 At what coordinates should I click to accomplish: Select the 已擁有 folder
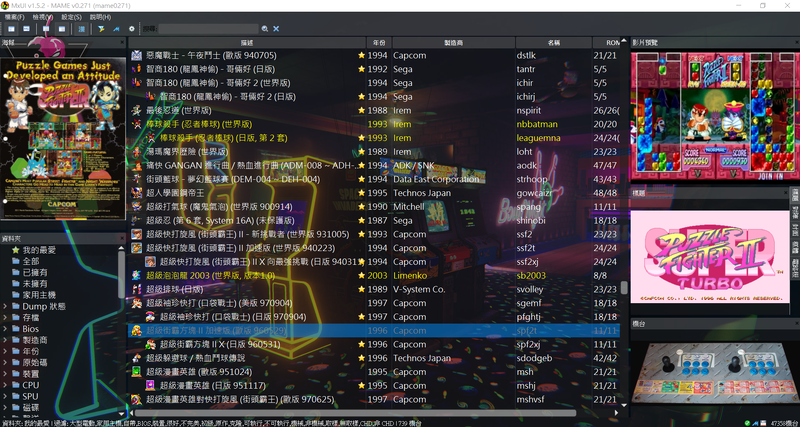point(35,272)
